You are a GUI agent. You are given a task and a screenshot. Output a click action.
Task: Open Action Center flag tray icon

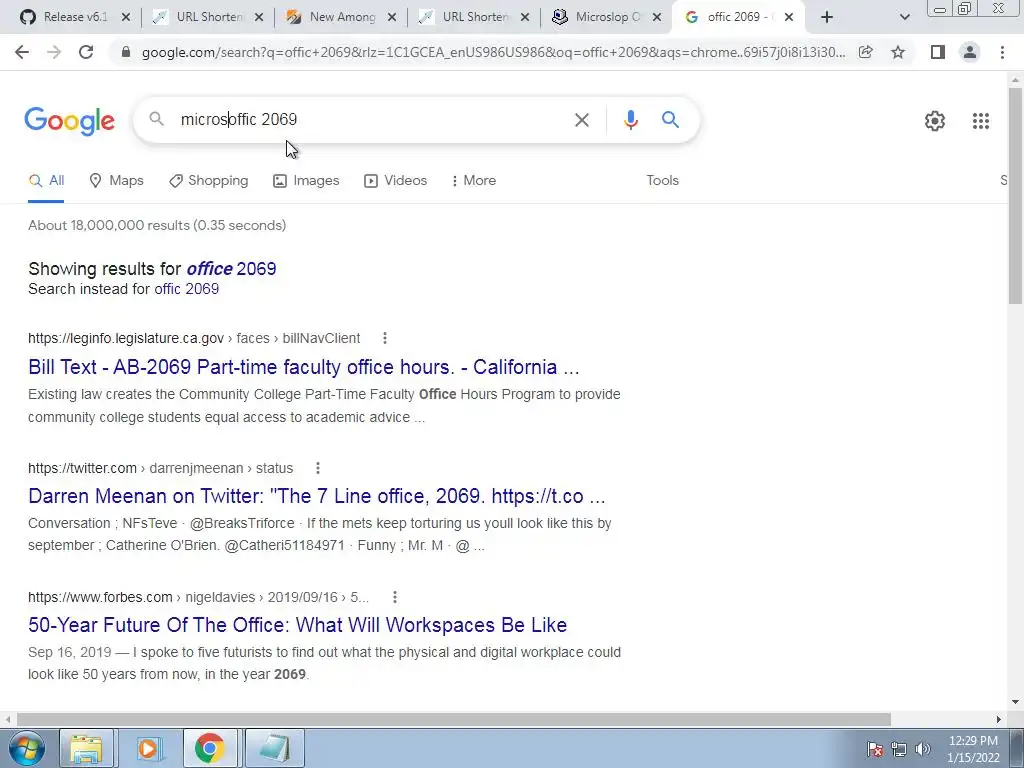[875, 749]
